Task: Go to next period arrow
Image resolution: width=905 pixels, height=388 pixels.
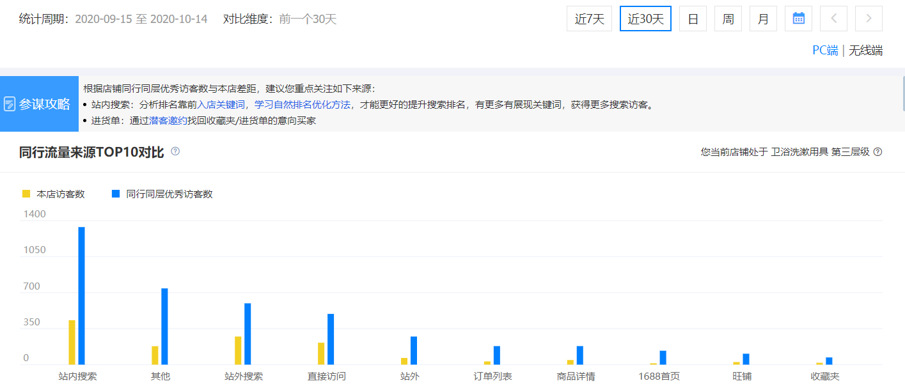Action: pos(869,18)
